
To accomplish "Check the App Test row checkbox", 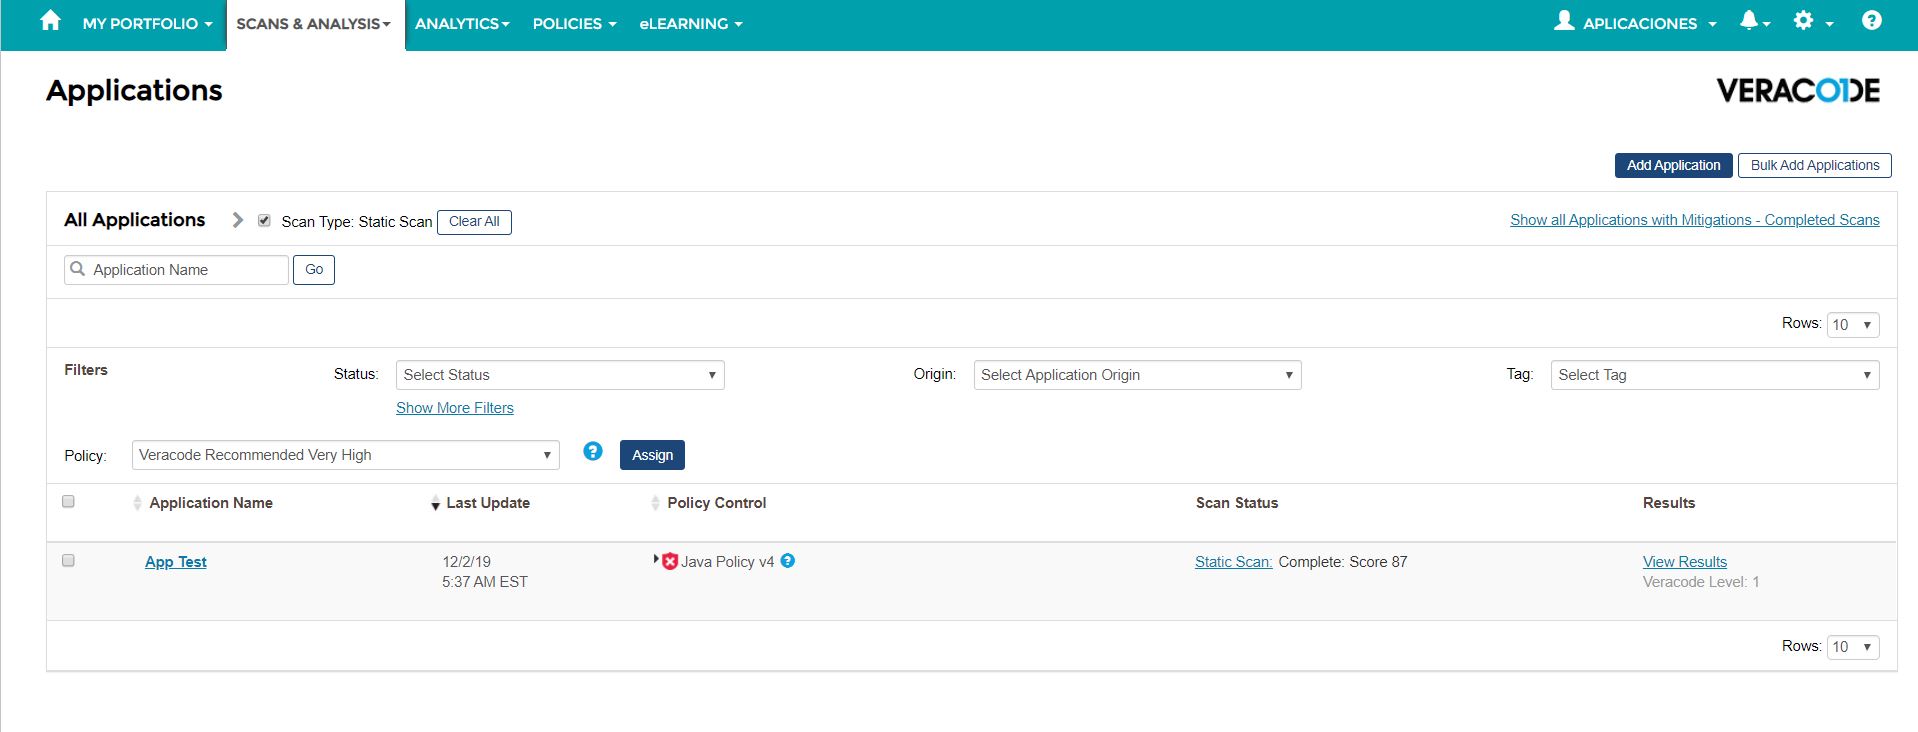I will [x=68, y=560].
